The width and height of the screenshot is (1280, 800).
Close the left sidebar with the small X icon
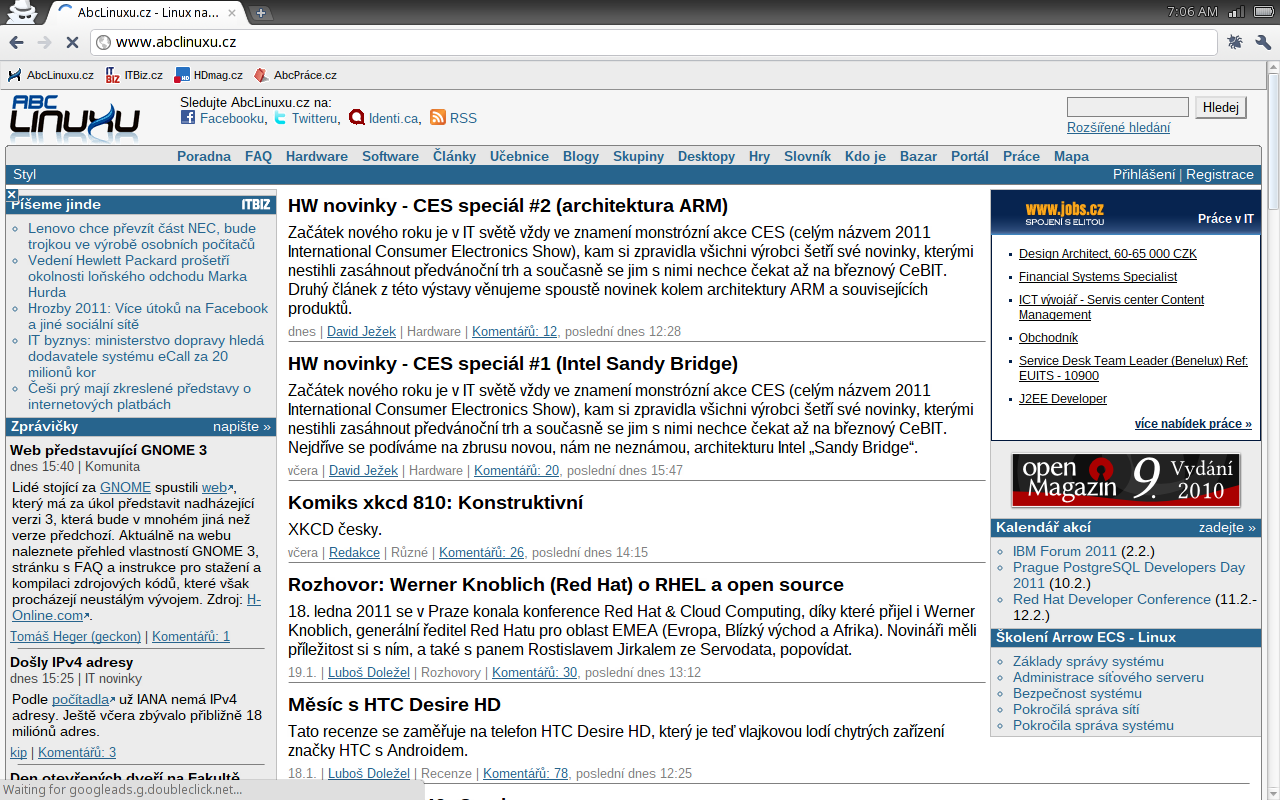tap(12, 195)
